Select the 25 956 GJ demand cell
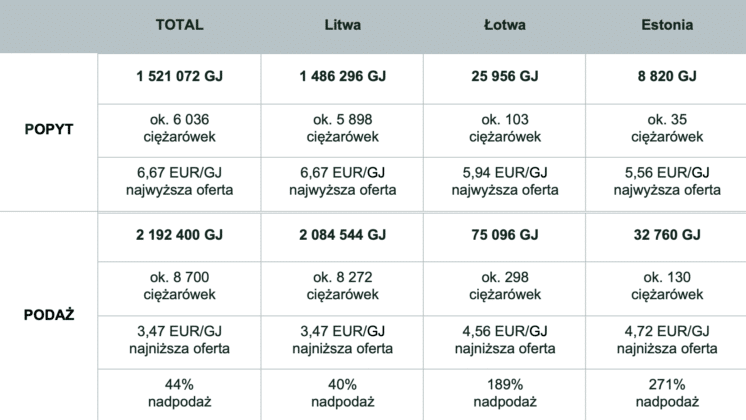 (505, 78)
